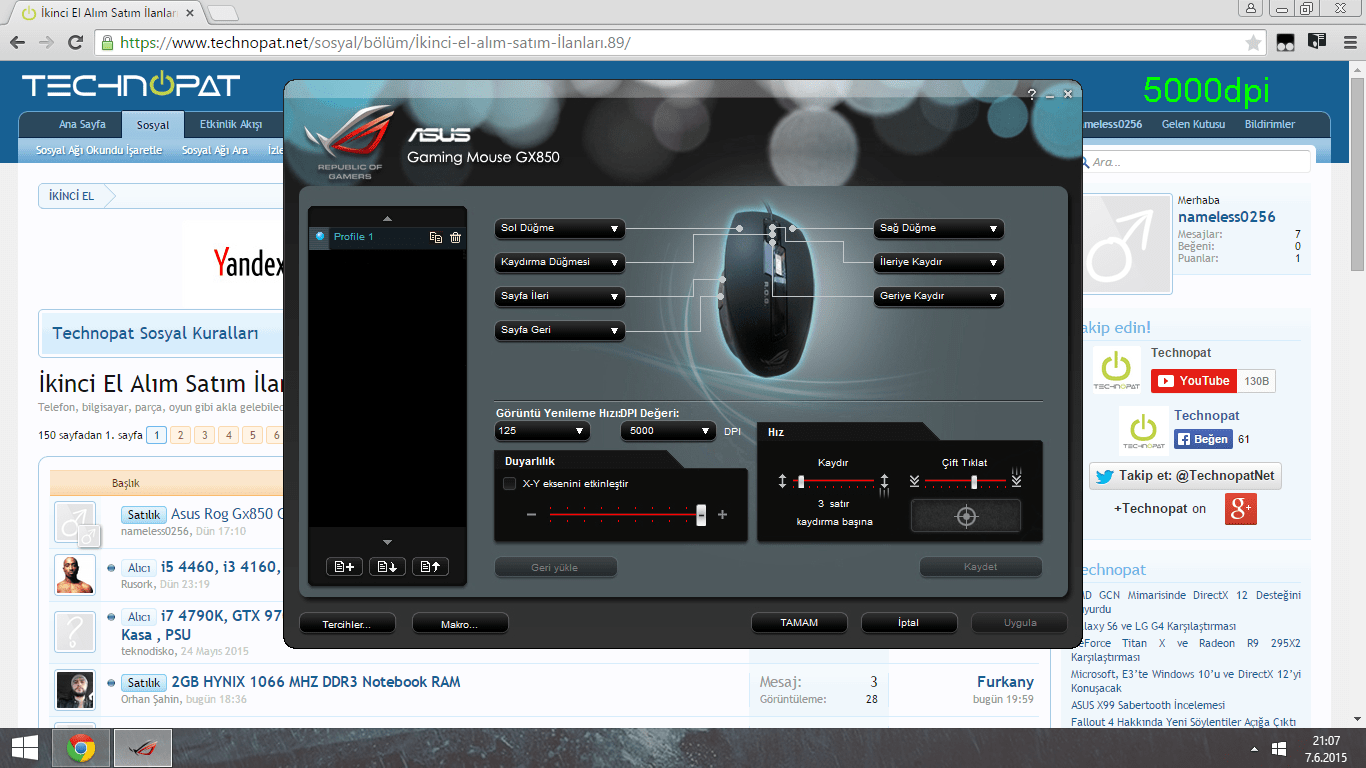Add a new profile in ASUS utility
The width and height of the screenshot is (1366, 768).
(x=344, y=567)
